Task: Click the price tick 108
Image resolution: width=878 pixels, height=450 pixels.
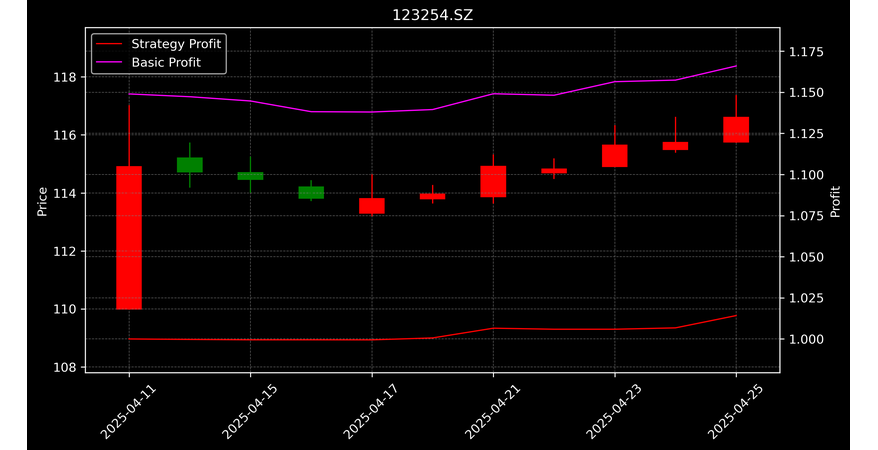Action: tap(65, 368)
